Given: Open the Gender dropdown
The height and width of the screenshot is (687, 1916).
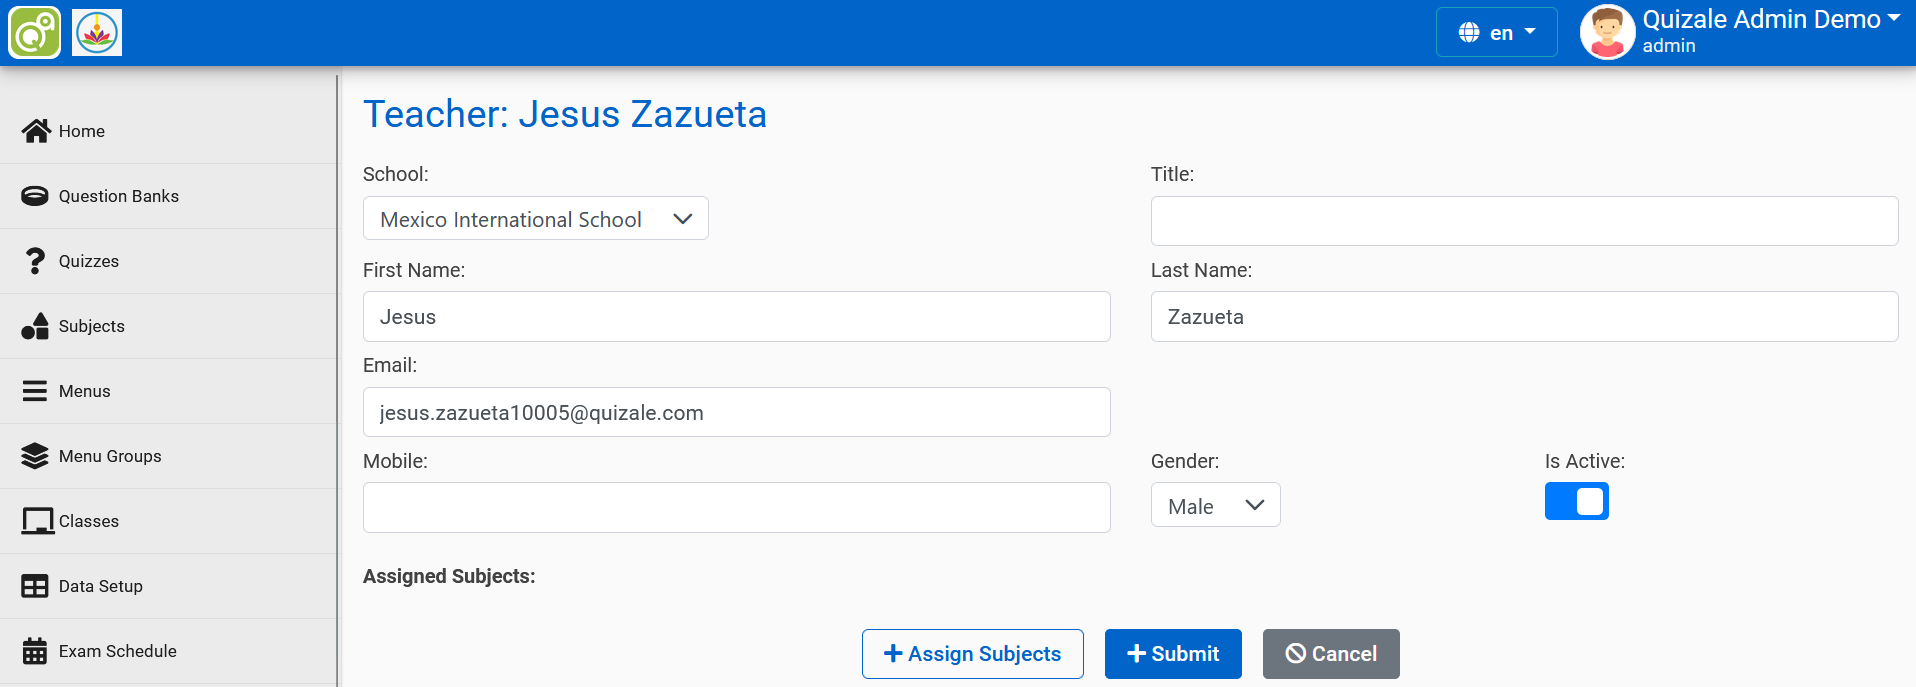Looking at the screenshot, I should [1215, 505].
